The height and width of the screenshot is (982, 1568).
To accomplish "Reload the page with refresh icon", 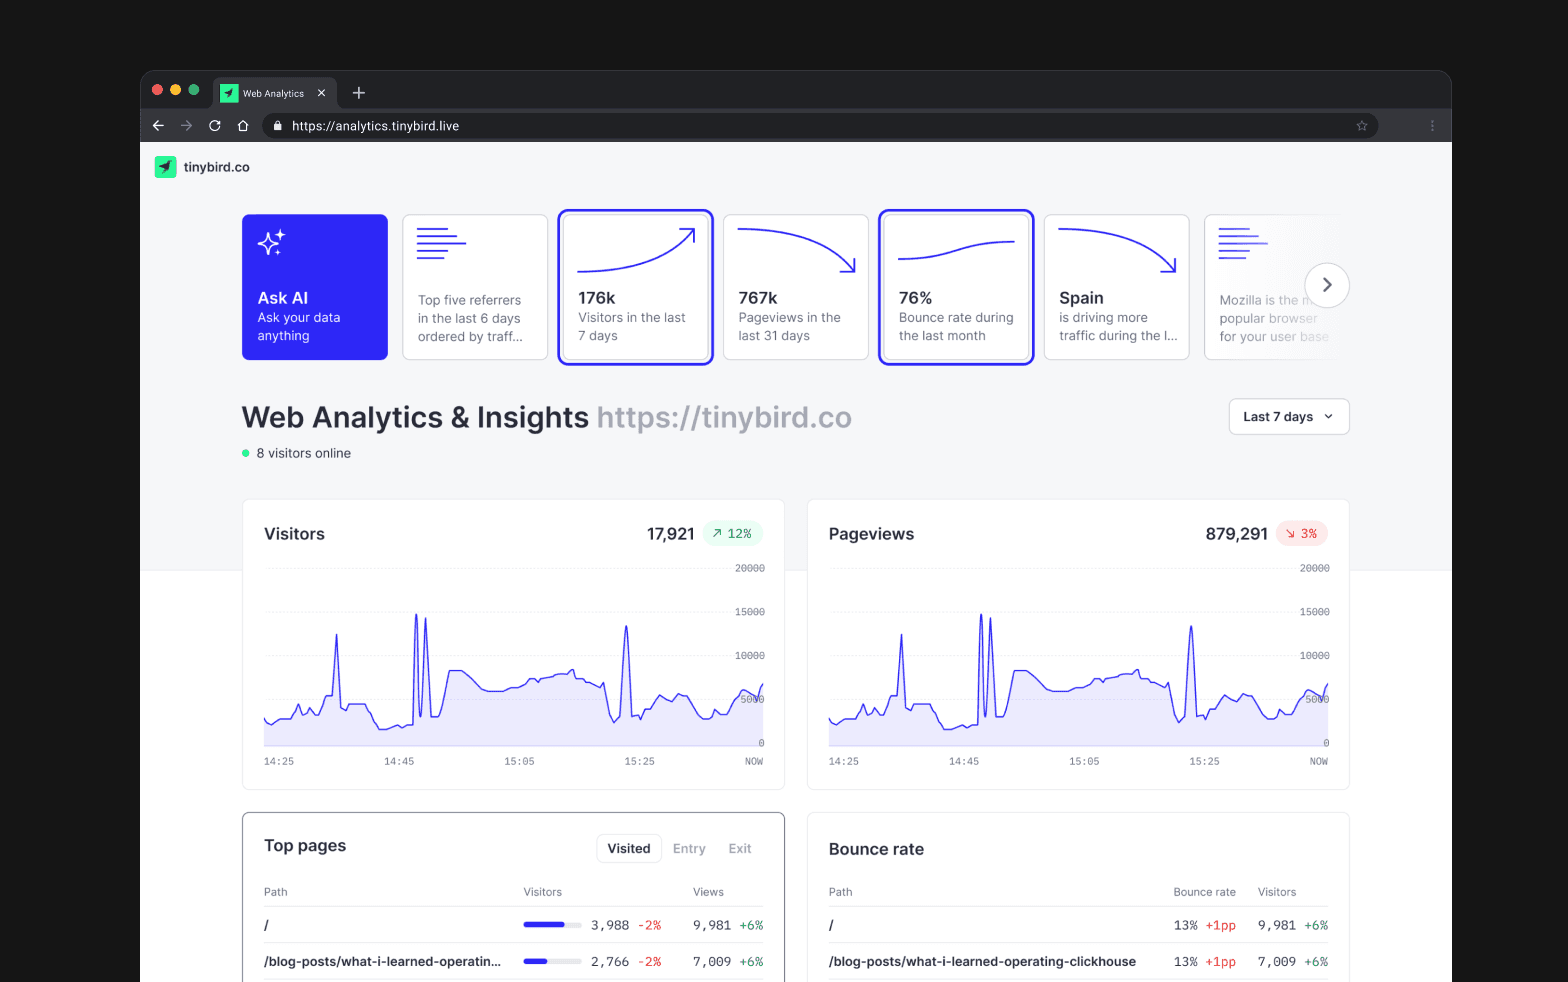I will (x=214, y=126).
